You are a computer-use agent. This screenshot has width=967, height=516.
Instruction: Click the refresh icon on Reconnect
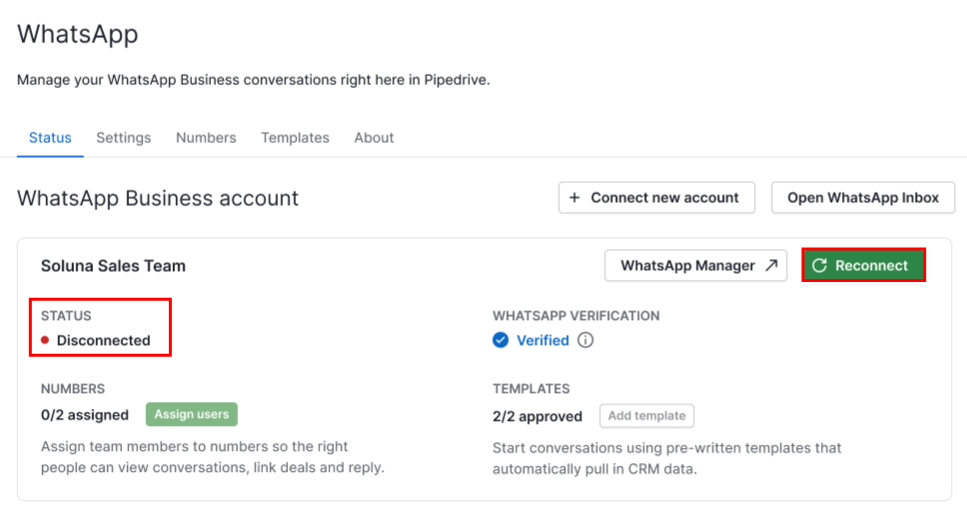(x=819, y=266)
